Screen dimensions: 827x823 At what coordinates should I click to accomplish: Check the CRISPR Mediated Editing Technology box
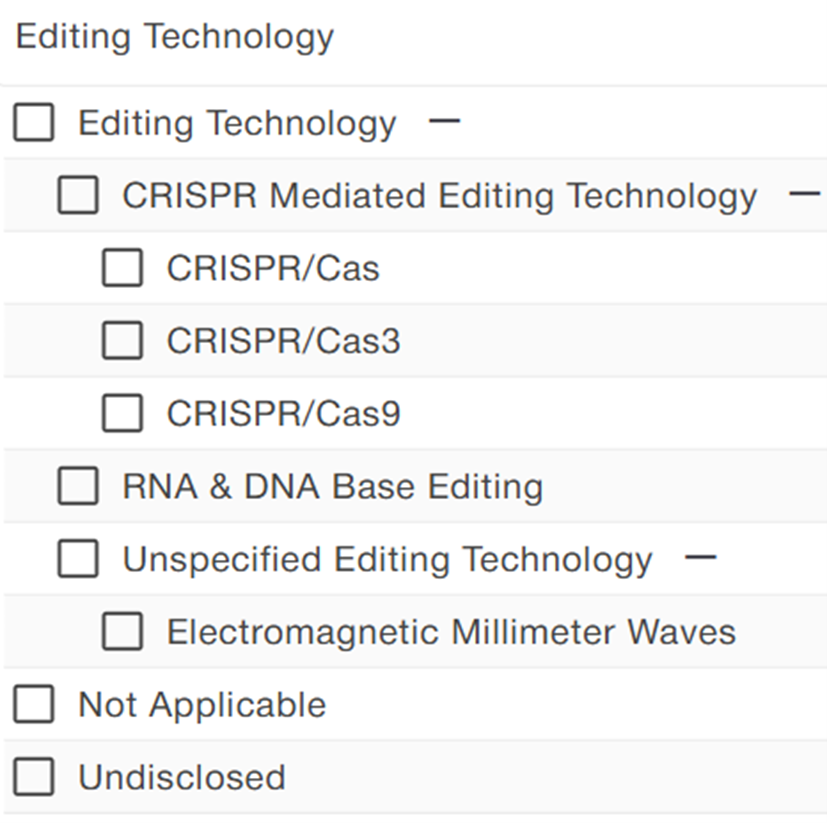(78, 196)
